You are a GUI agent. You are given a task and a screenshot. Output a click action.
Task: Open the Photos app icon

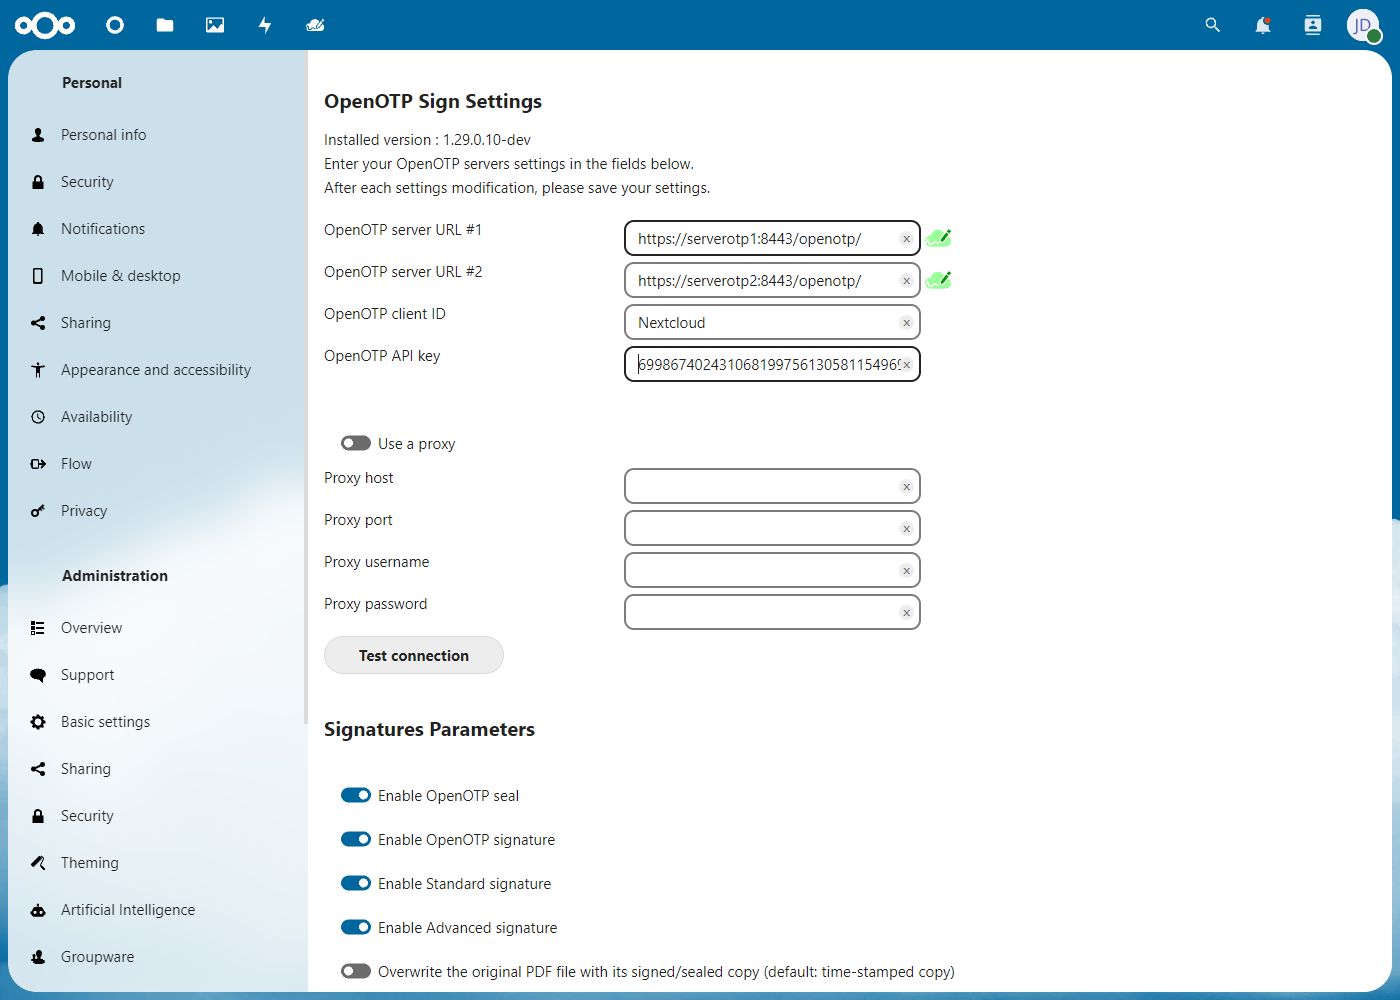pyautogui.click(x=215, y=25)
